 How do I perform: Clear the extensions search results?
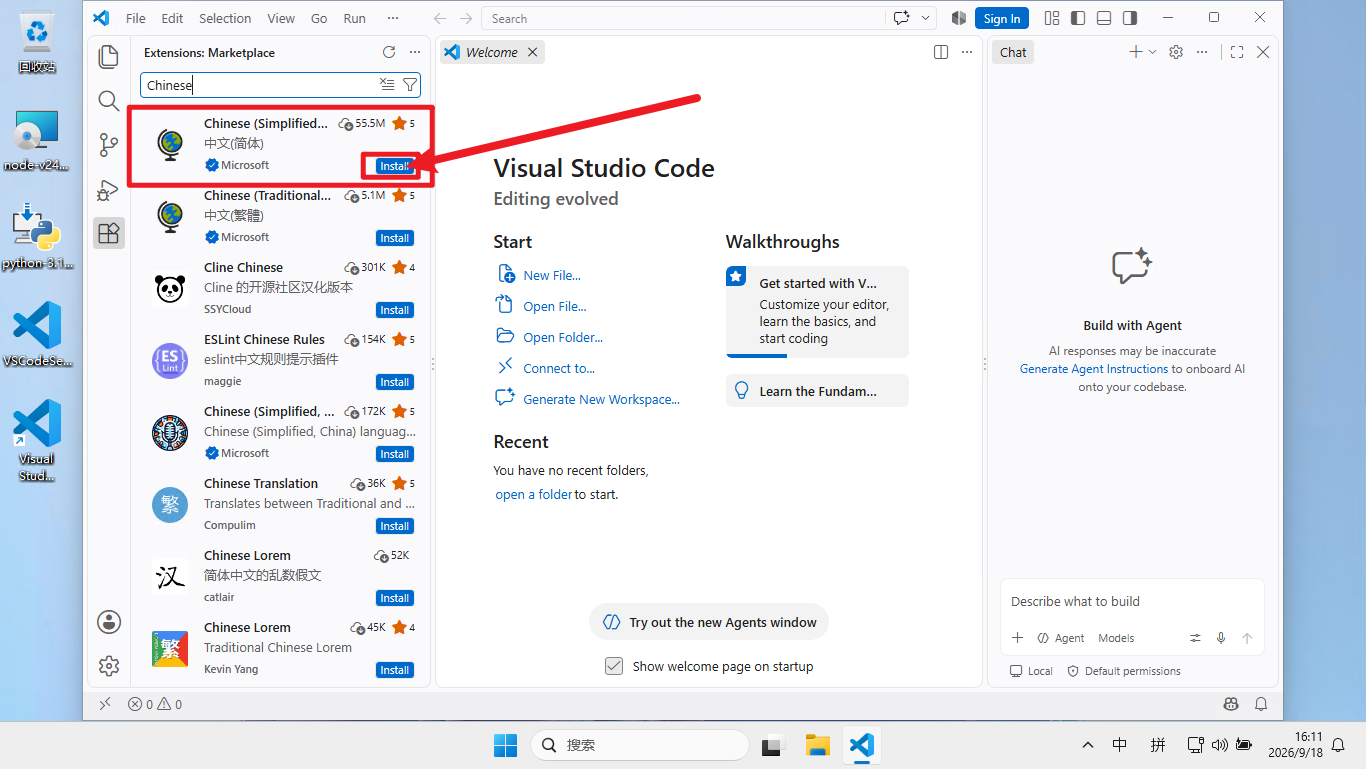click(x=387, y=85)
